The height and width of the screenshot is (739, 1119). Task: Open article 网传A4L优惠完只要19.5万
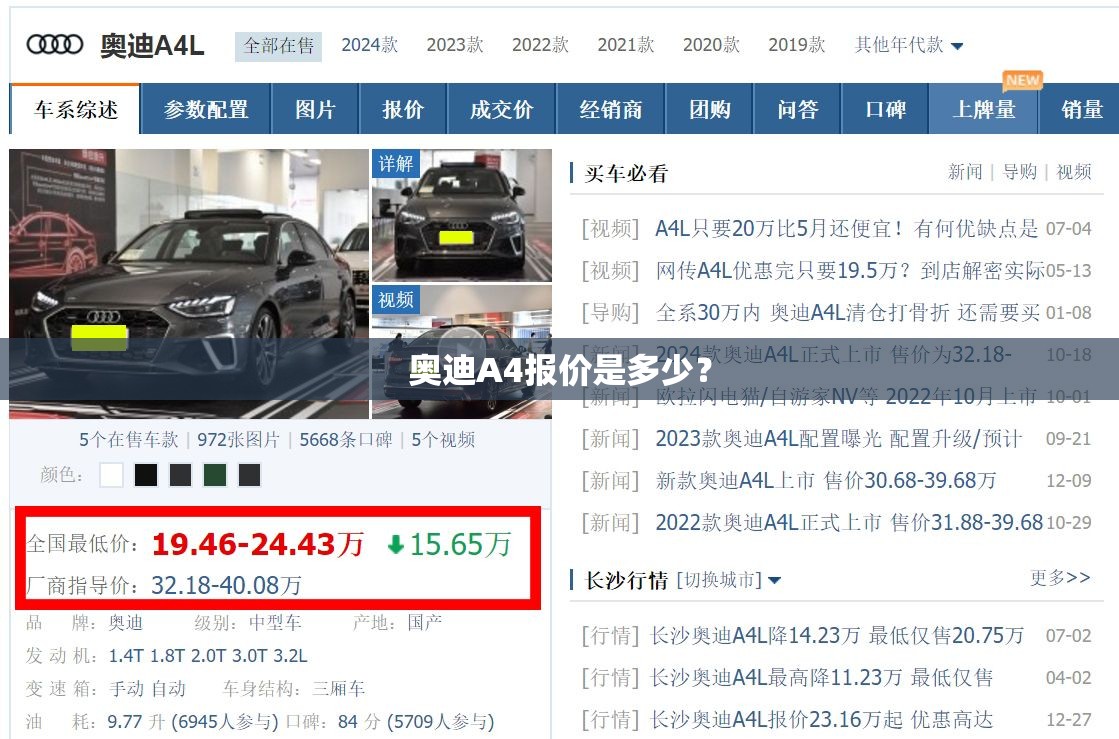(x=850, y=271)
